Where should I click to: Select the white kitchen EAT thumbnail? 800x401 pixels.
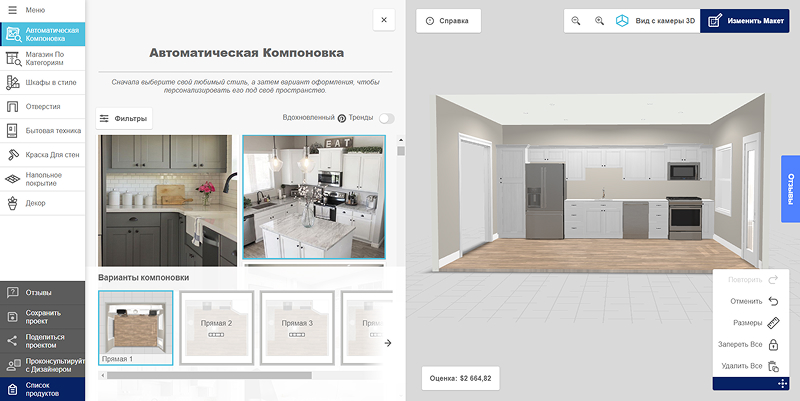314,197
